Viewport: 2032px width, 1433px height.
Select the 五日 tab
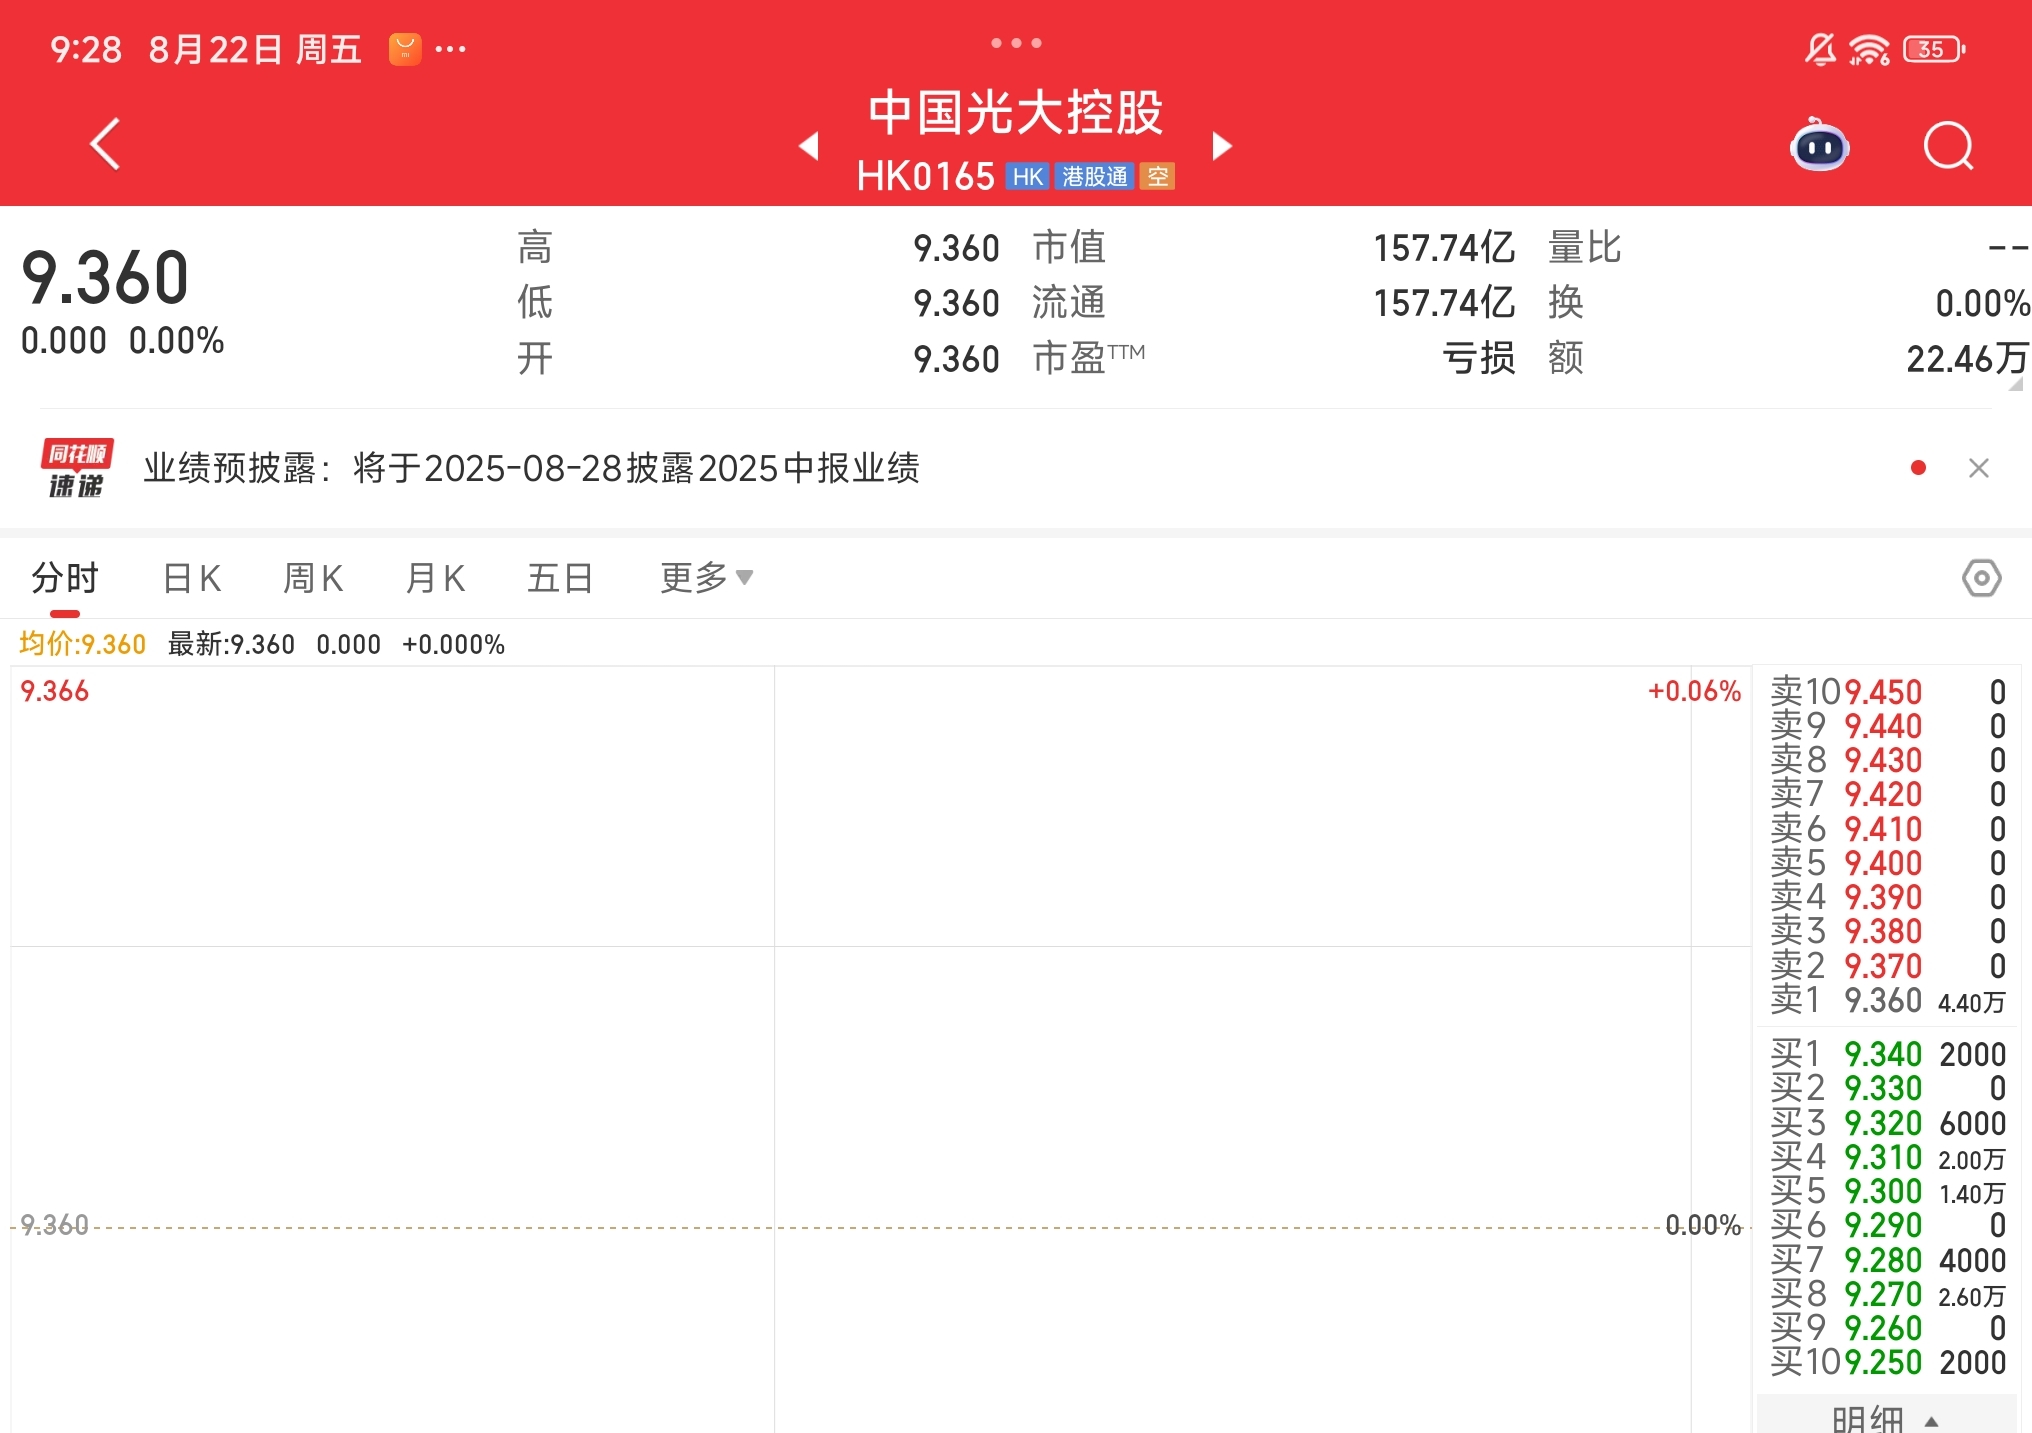point(561,578)
